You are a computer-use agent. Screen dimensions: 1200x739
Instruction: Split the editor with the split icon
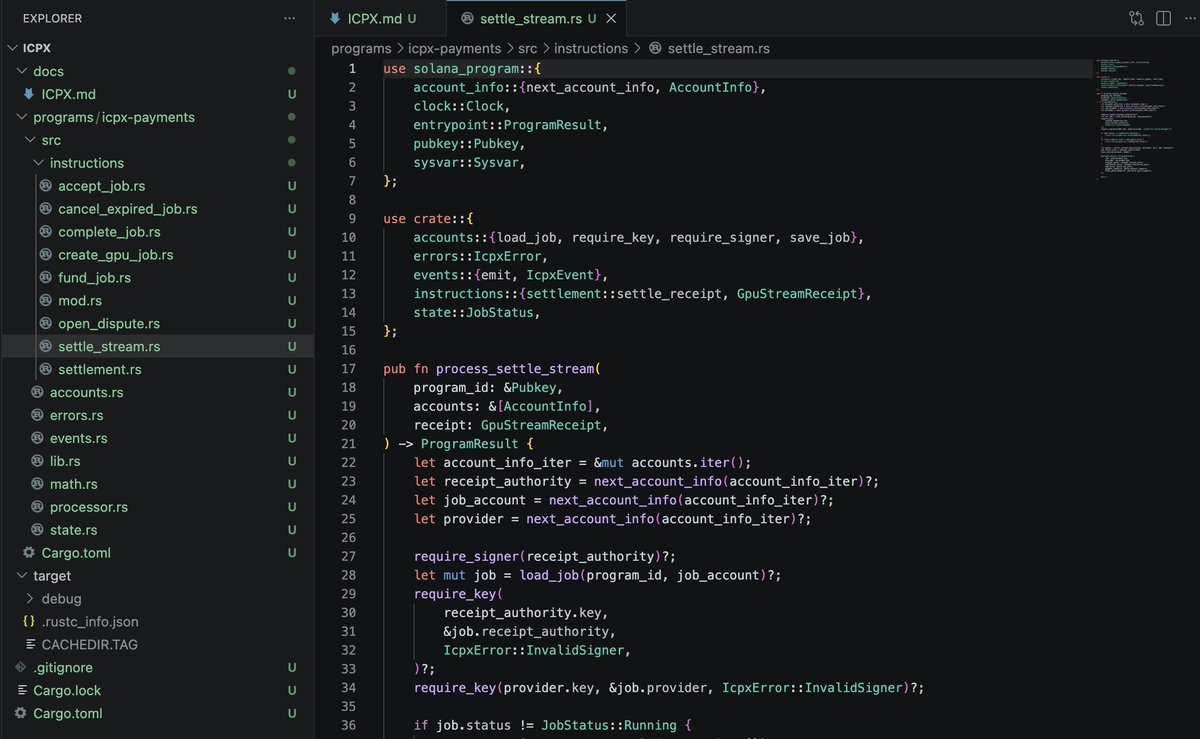click(1163, 18)
